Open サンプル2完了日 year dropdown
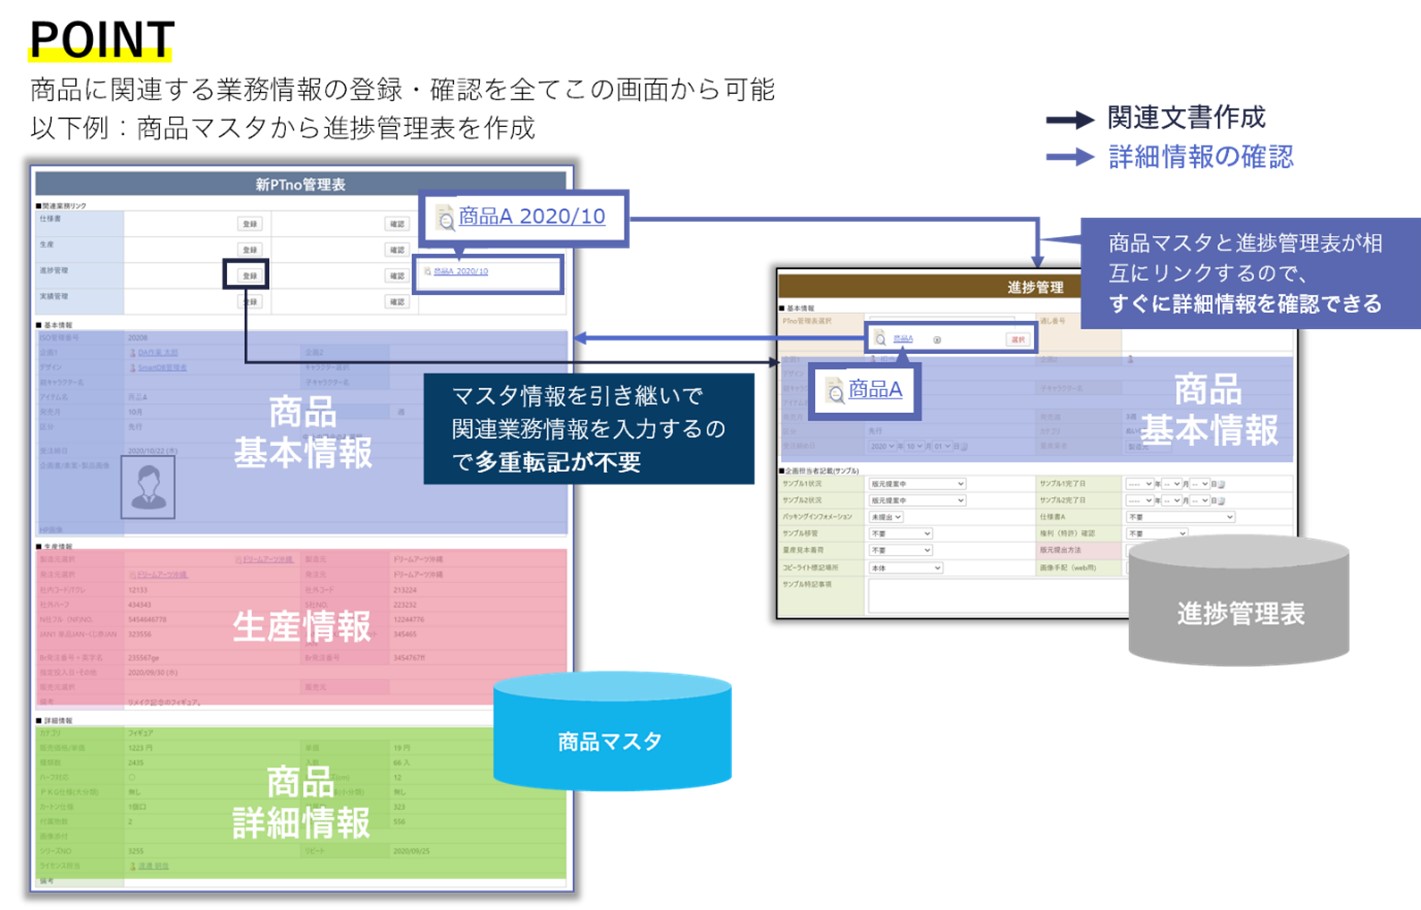The image size is (1421, 910). click(1140, 500)
